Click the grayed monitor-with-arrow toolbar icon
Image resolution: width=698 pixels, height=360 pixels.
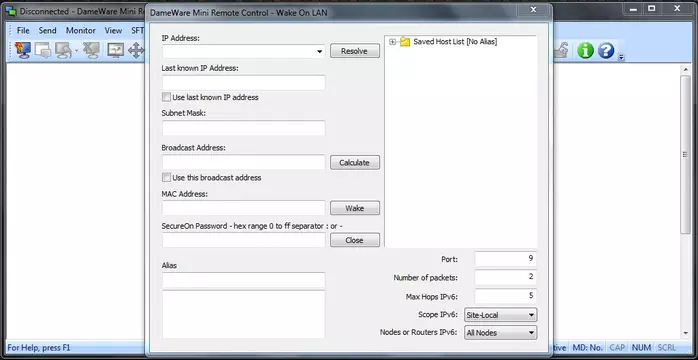pos(63,50)
